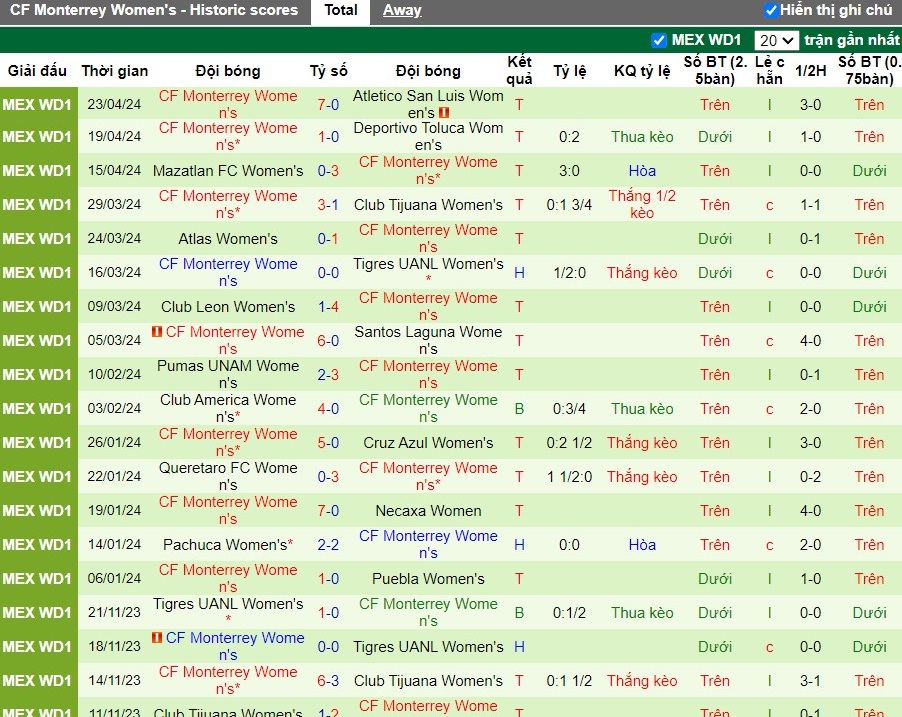Image resolution: width=902 pixels, height=717 pixels.
Task: Open the 2-2 score against Pachuca
Action: [x=328, y=545]
